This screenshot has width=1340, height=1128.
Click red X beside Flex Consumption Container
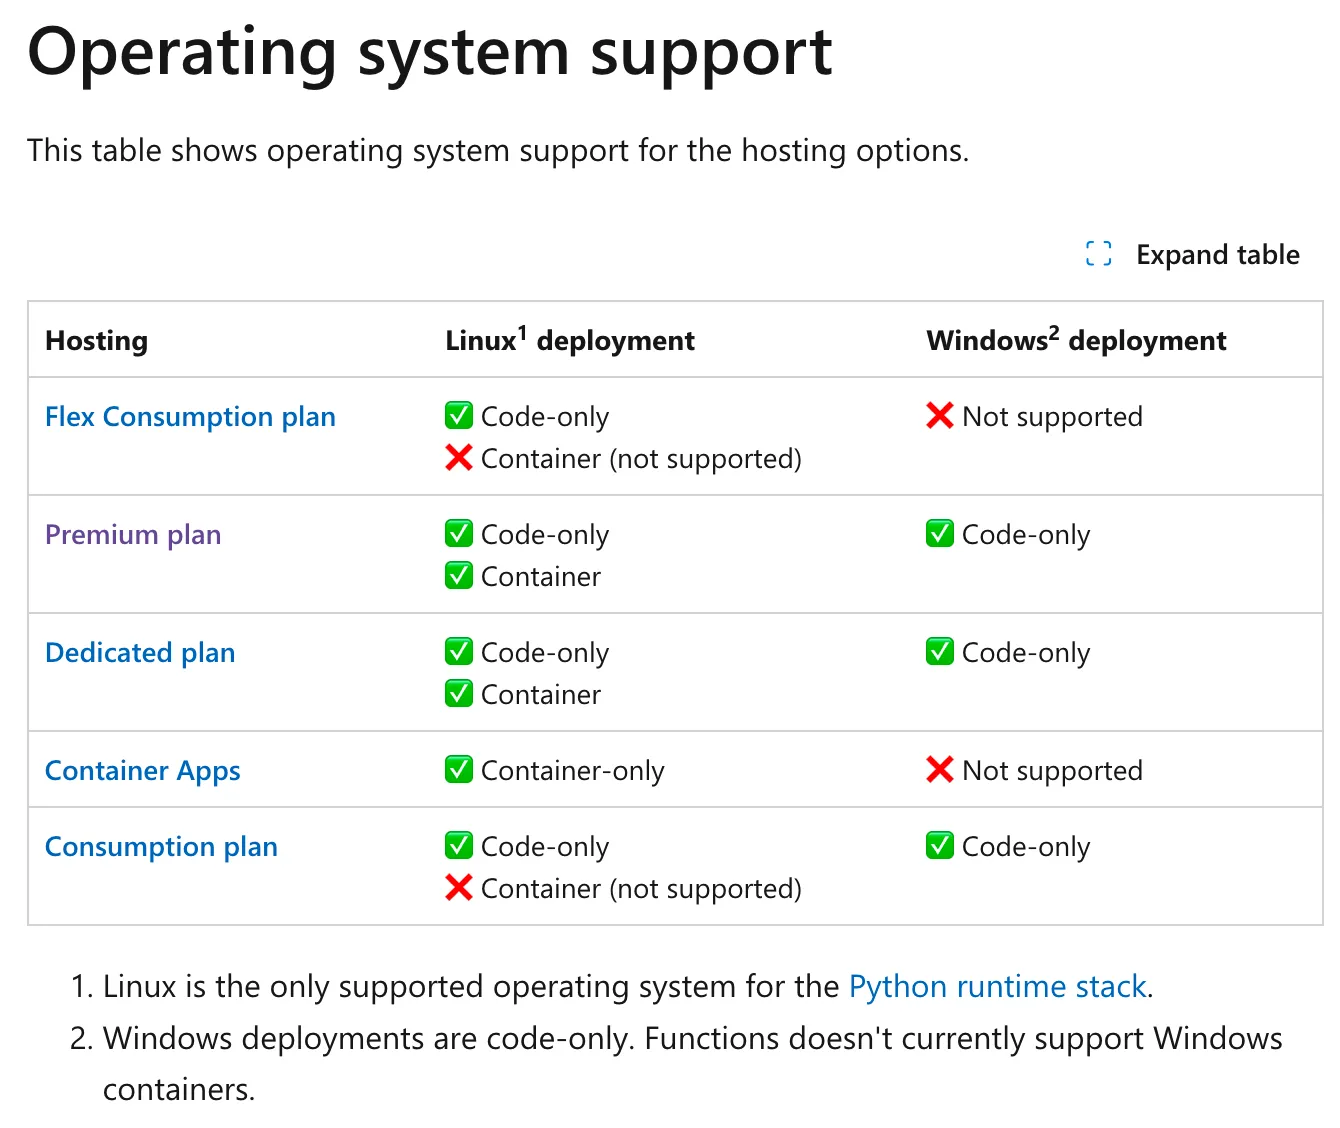459,458
